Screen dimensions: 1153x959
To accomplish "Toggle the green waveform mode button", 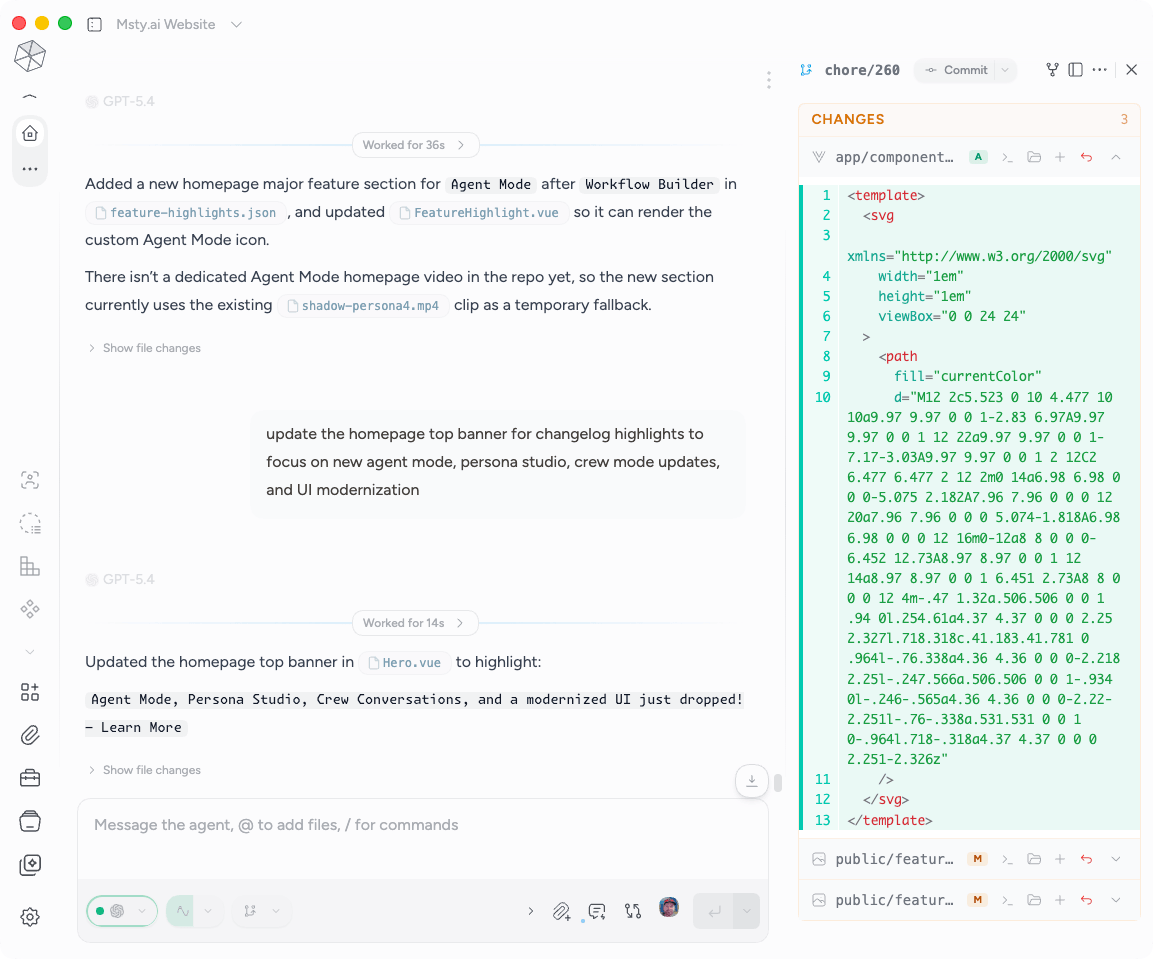I will click(x=181, y=911).
